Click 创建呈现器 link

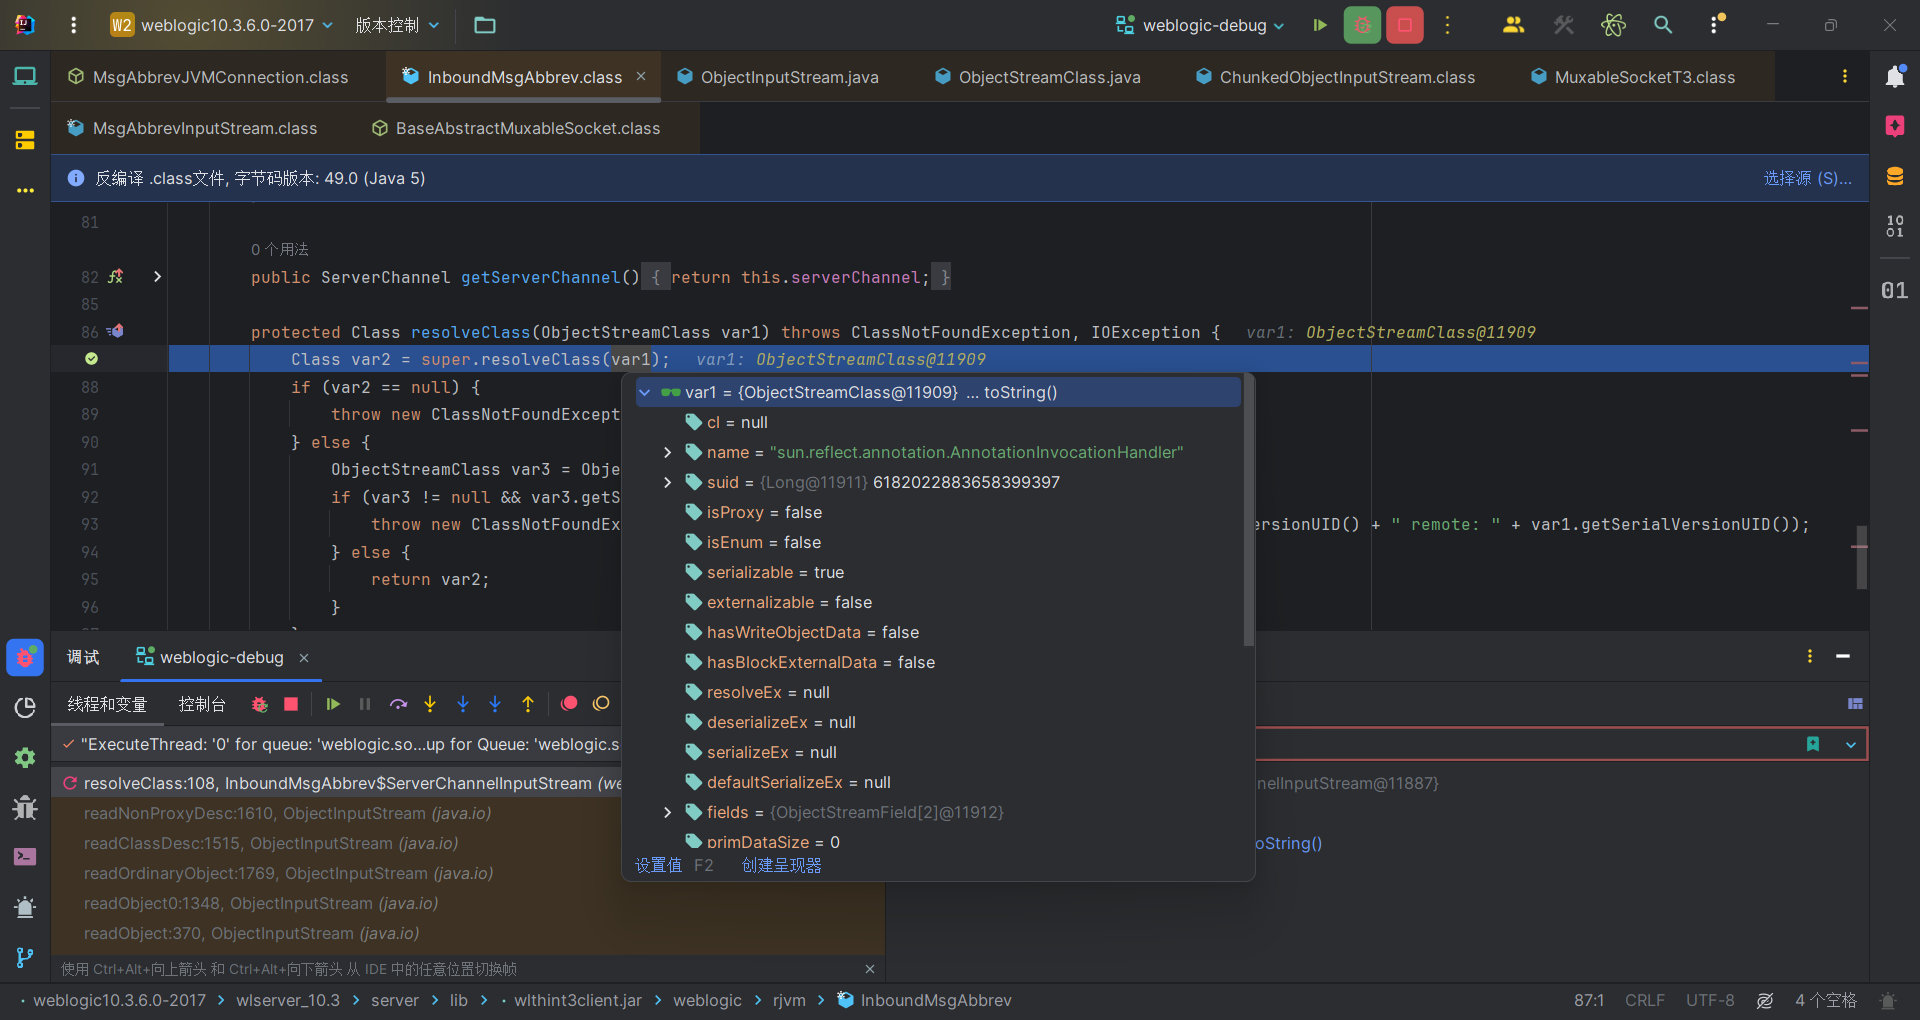781,865
